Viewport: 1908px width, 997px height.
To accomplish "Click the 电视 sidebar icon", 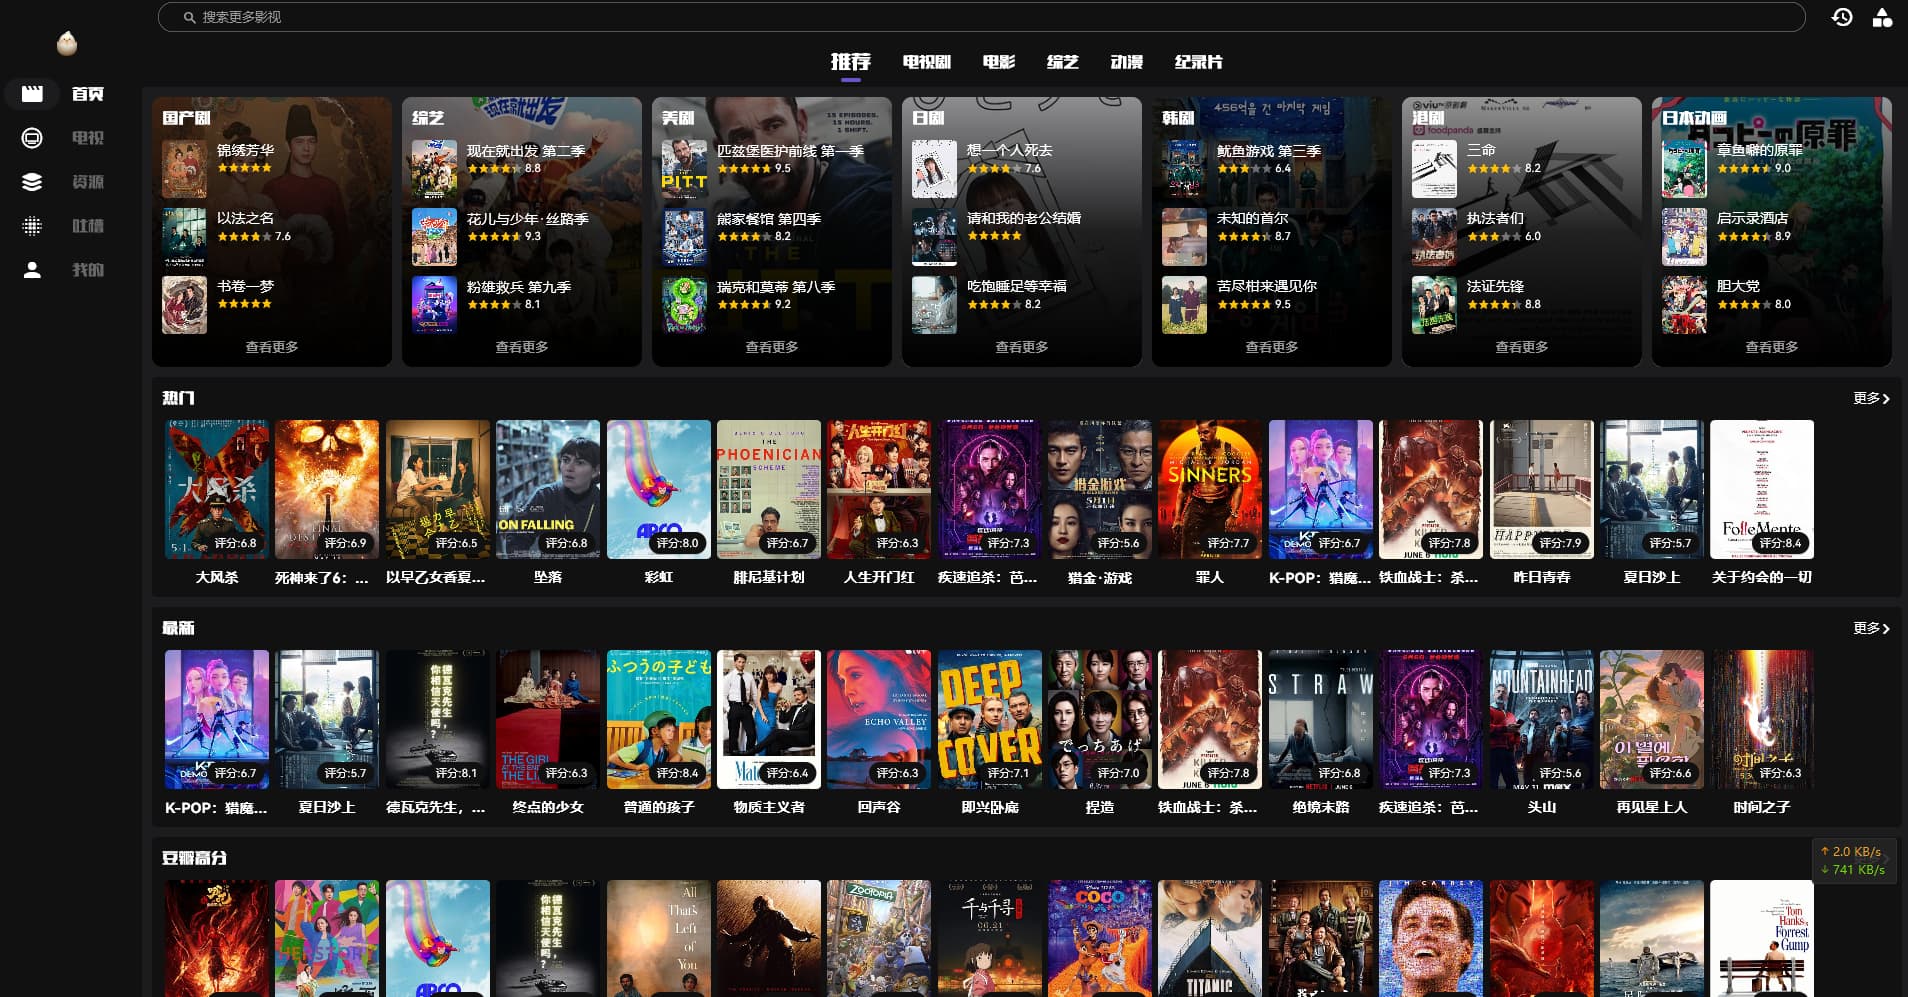I will tap(32, 138).
